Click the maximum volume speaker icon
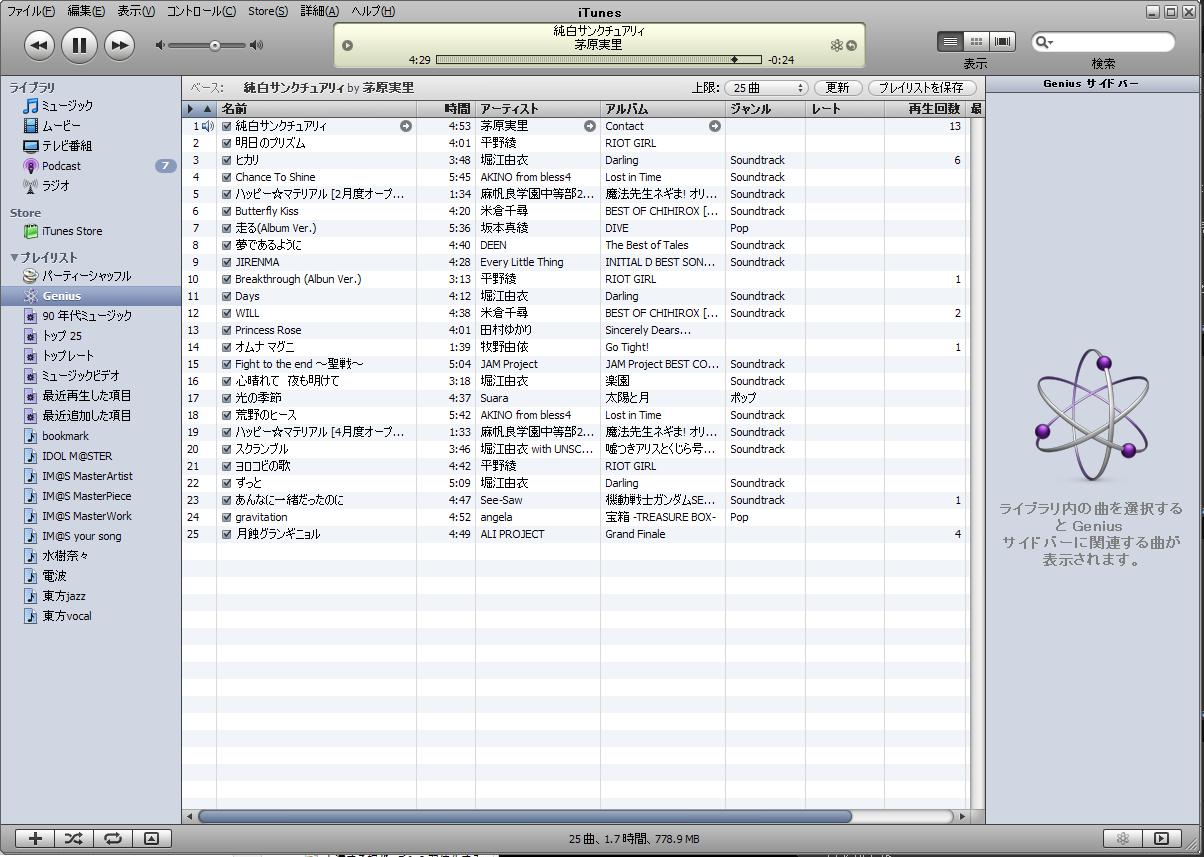 click(x=257, y=45)
